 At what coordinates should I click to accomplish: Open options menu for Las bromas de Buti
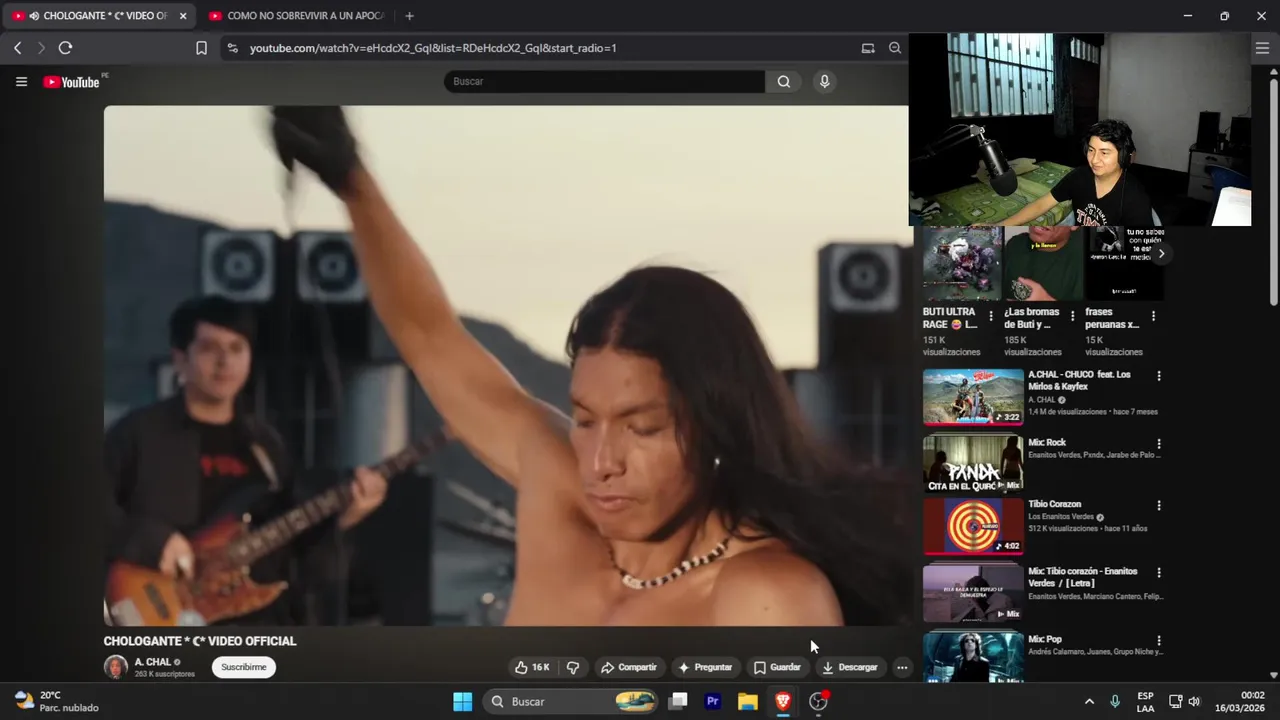pos(1072,316)
